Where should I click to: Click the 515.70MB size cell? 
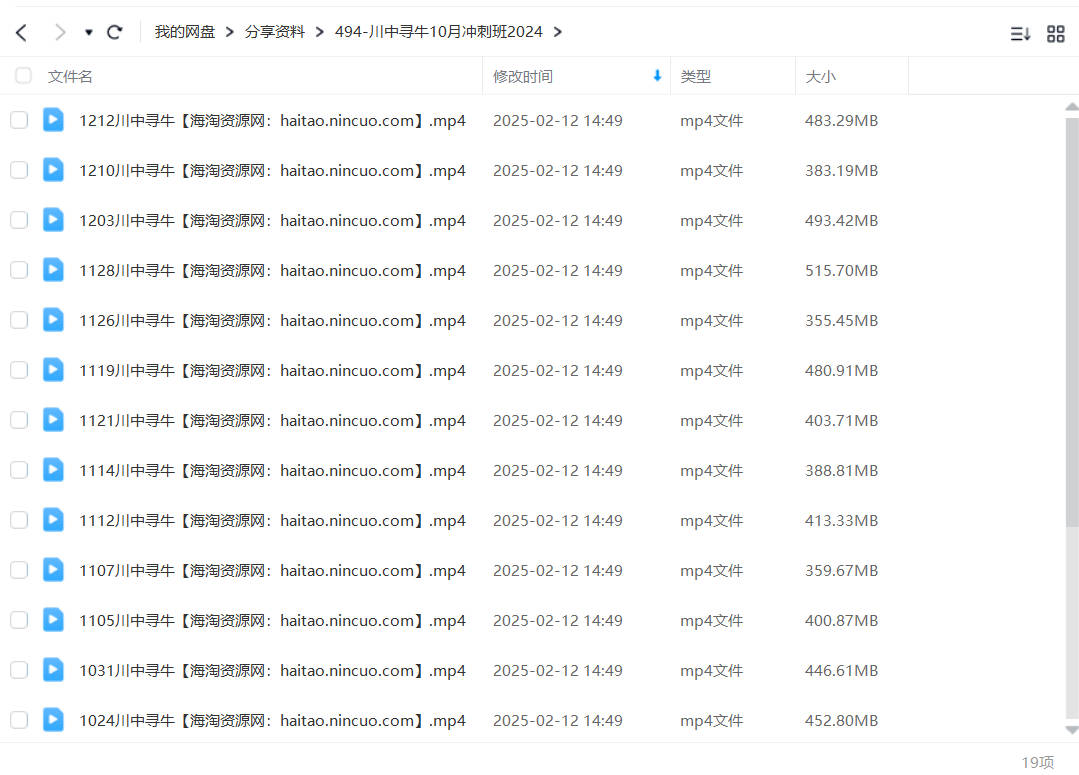(x=842, y=270)
